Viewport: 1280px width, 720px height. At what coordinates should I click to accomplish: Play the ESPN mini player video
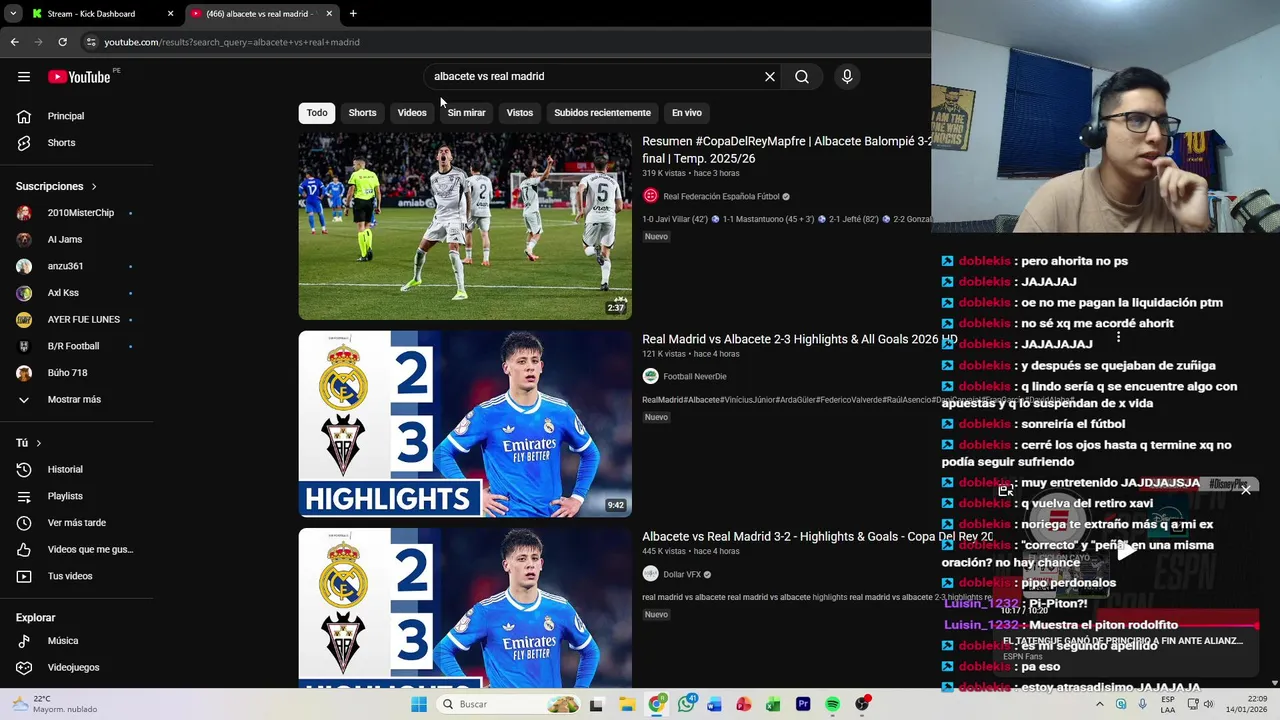[x=1126, y=549]
